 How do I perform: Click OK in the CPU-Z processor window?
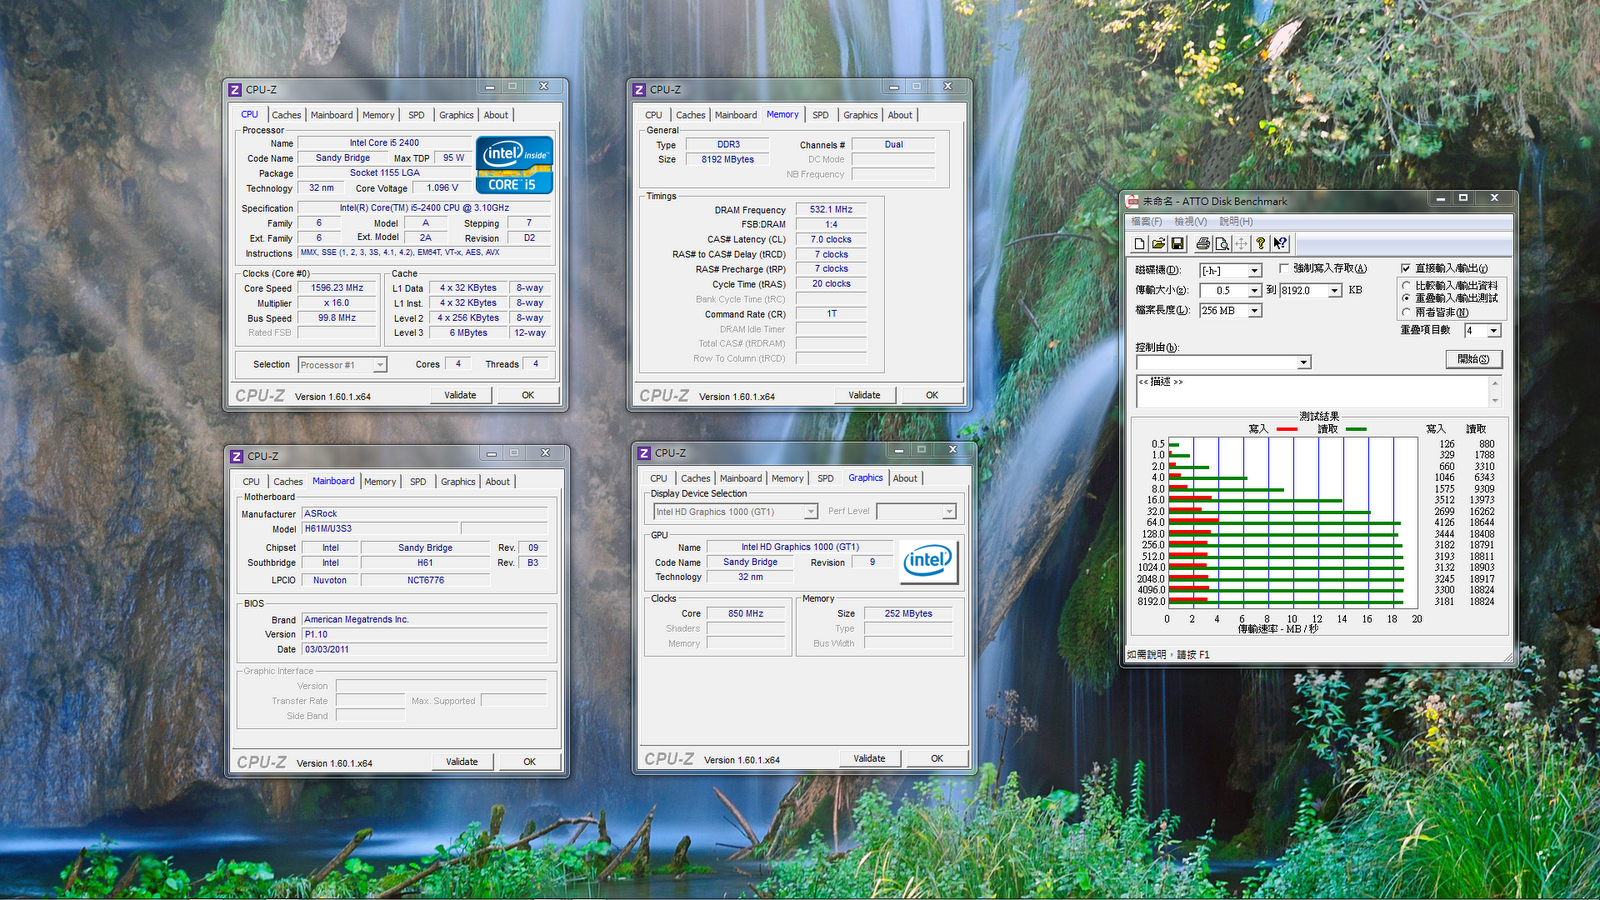[x=528, y=396]
